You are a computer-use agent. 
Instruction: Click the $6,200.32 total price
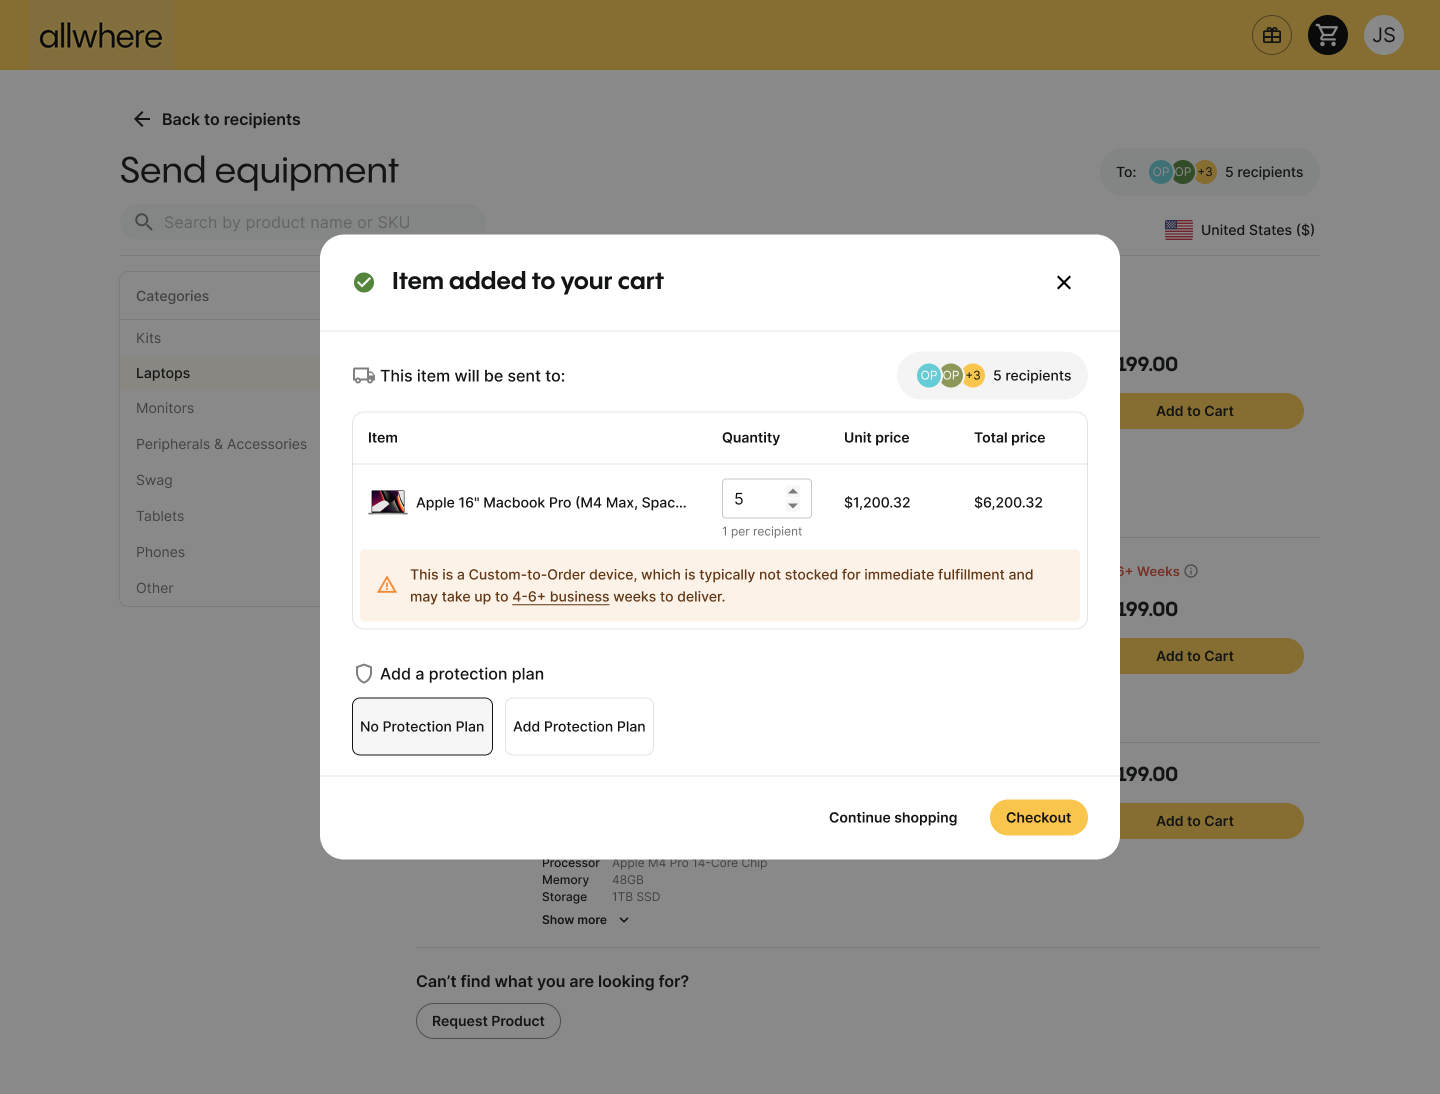tap(1008, 502)
